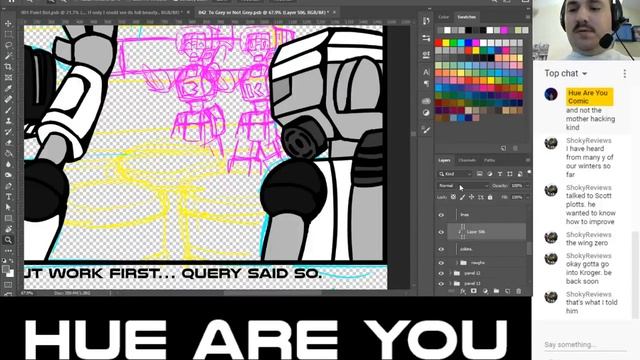The image size is (640, 360).
Task: Hide the roughs group
Action: (441, 263)
